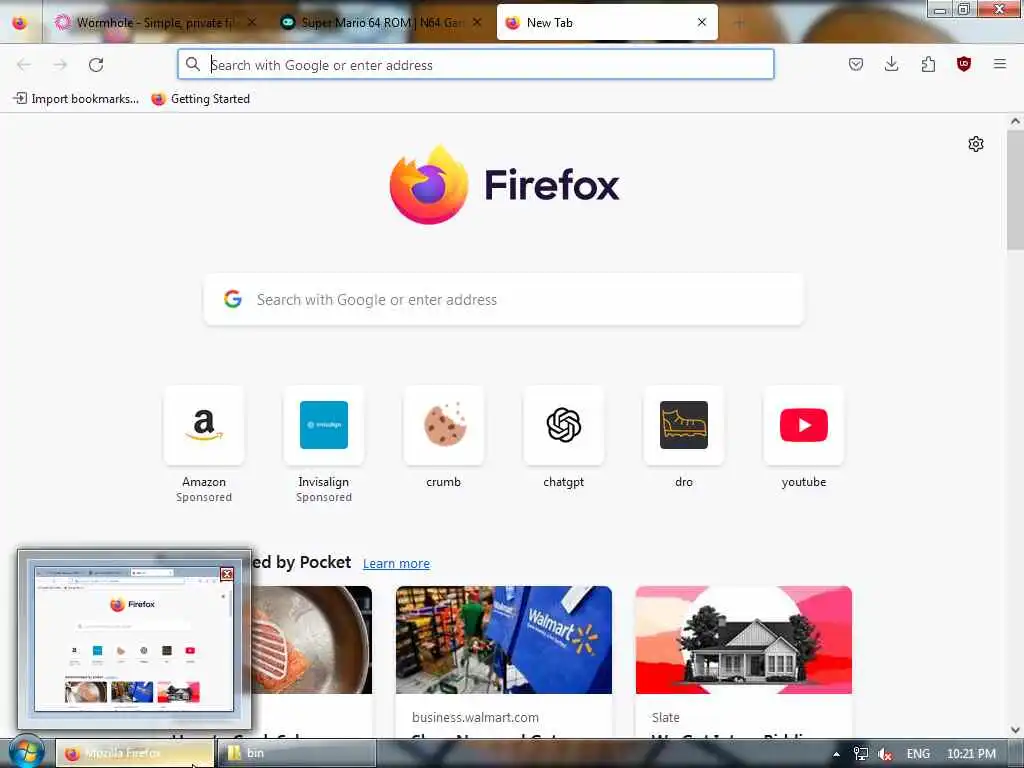
Task: Open the Firefox View pinned tab icon
Action: pyautogui.click(x=20, y=23)
